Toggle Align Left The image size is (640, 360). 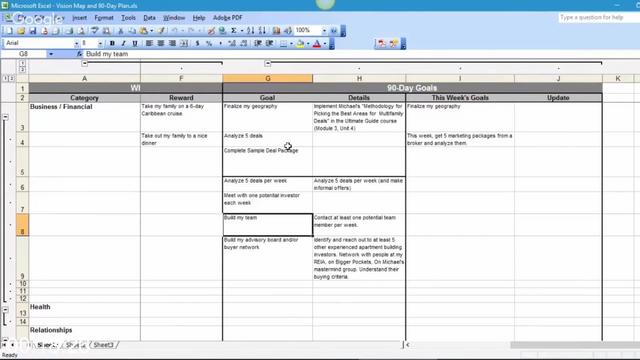(149, 43)
